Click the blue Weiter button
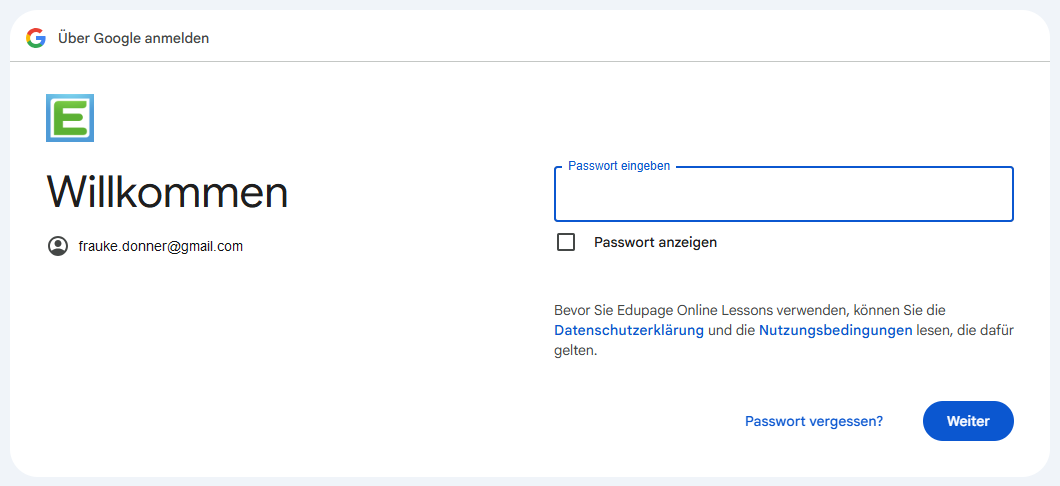 point(968,421)
